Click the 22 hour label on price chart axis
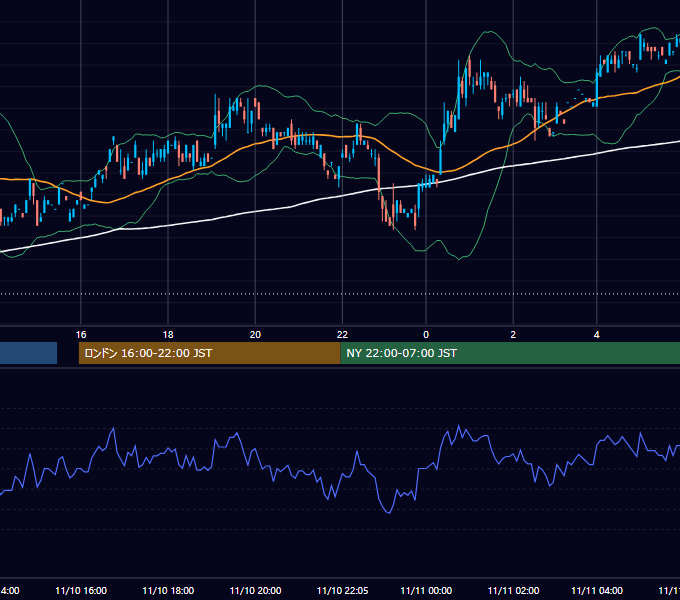680x600 pixels. coord(343,335)
